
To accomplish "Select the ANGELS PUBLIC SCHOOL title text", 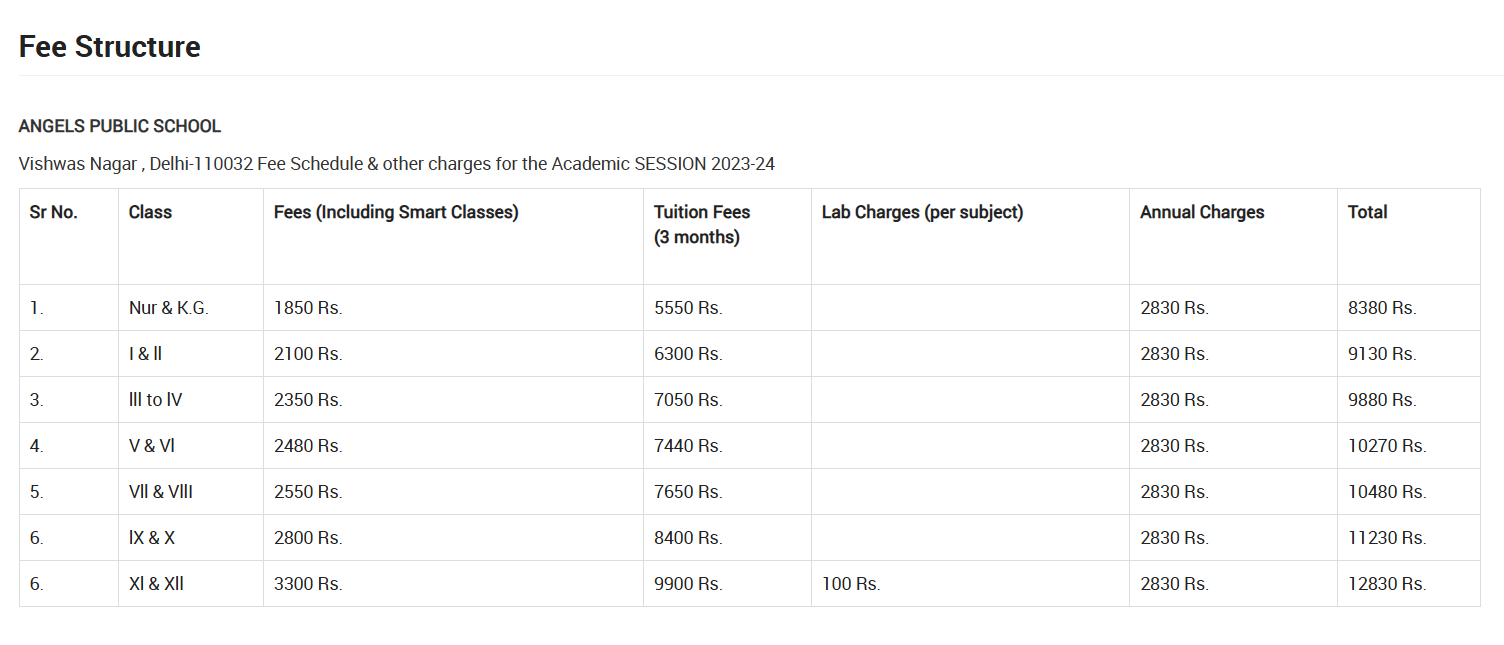I will point(120,127).
